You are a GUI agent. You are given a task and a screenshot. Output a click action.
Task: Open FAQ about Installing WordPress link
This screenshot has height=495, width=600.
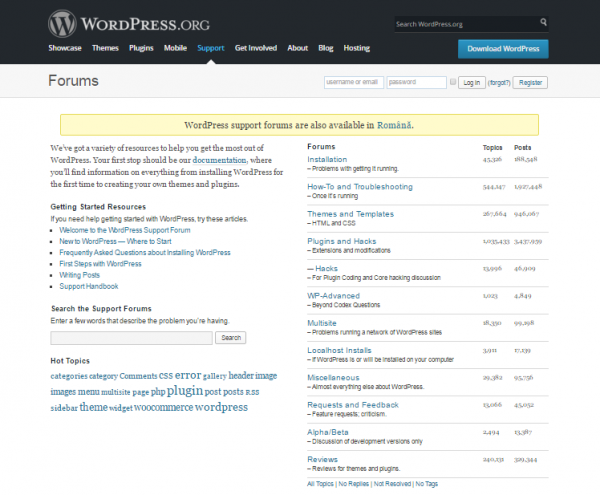145,252
